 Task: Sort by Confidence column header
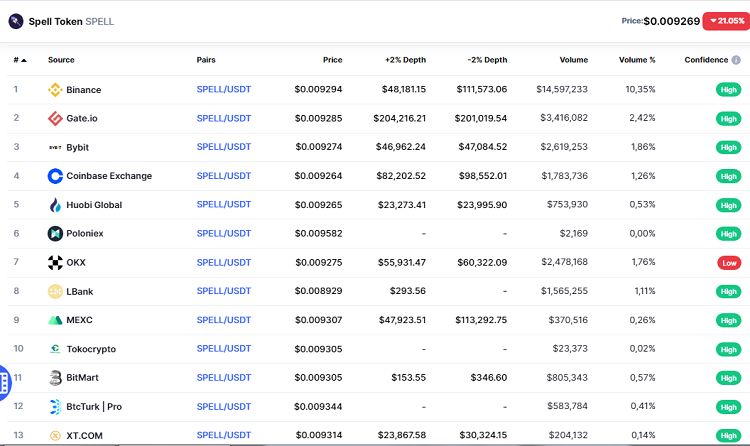(710, 60)
